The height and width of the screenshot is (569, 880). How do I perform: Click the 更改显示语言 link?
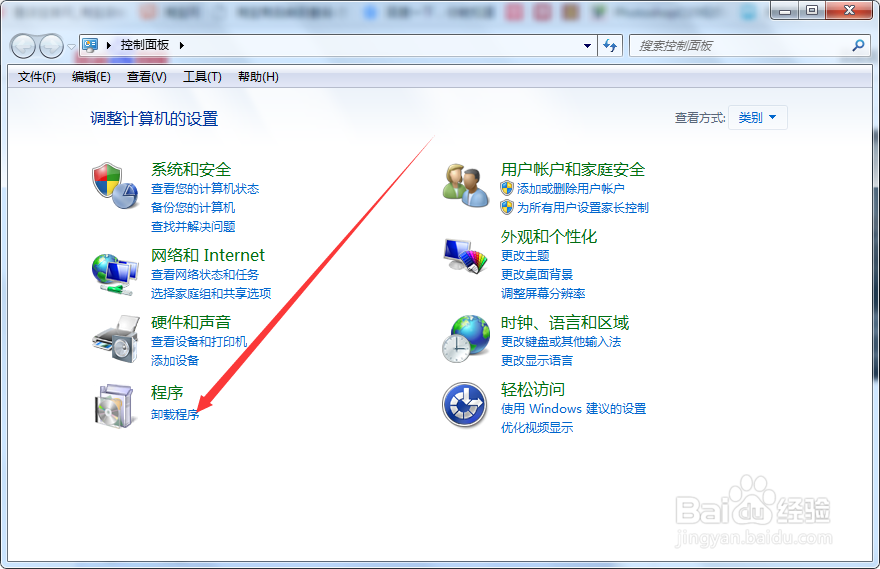click(x=537, y=361)
